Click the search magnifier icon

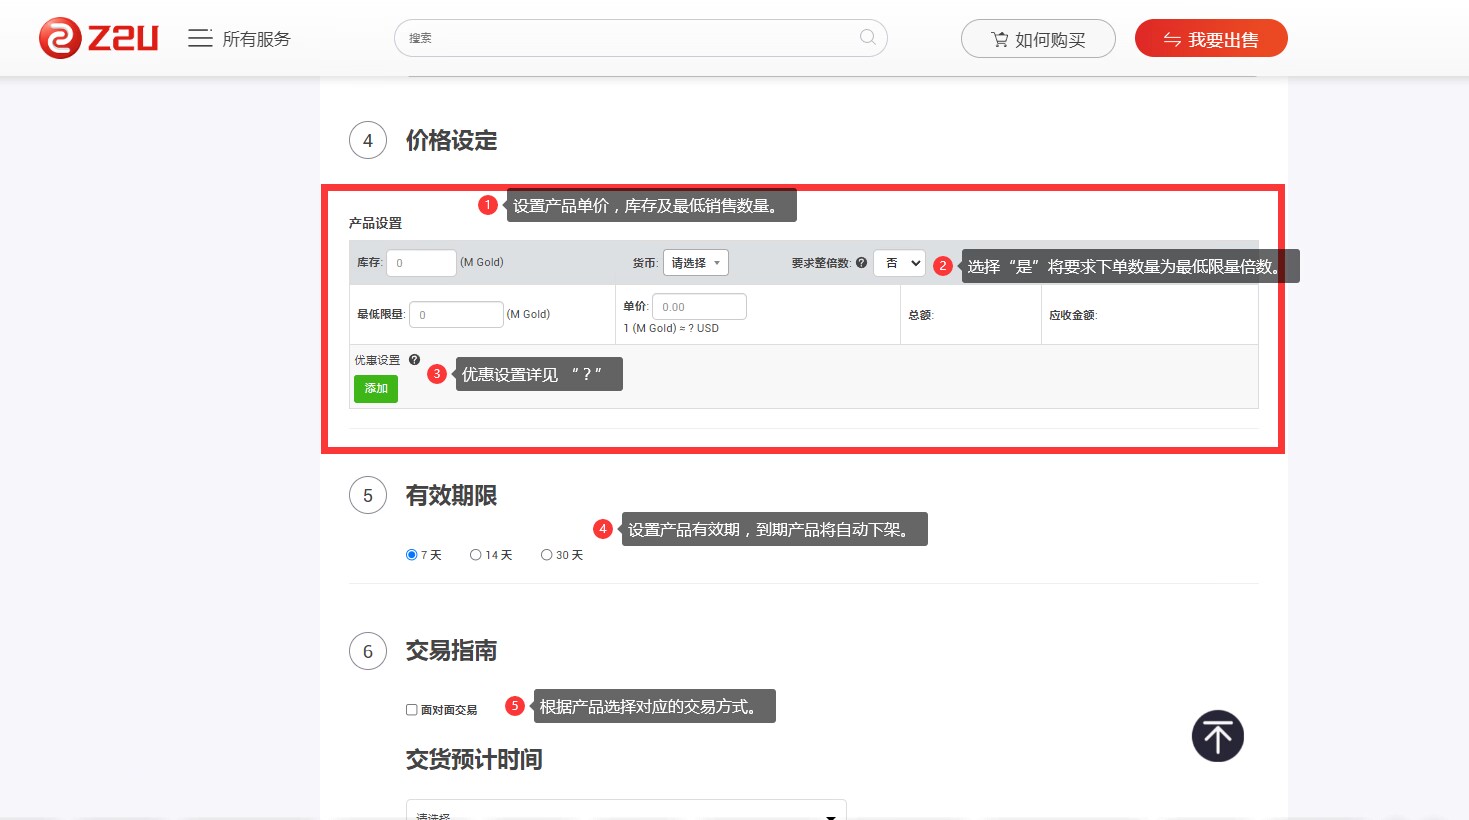pyautogui.click(x=867, y=37)
